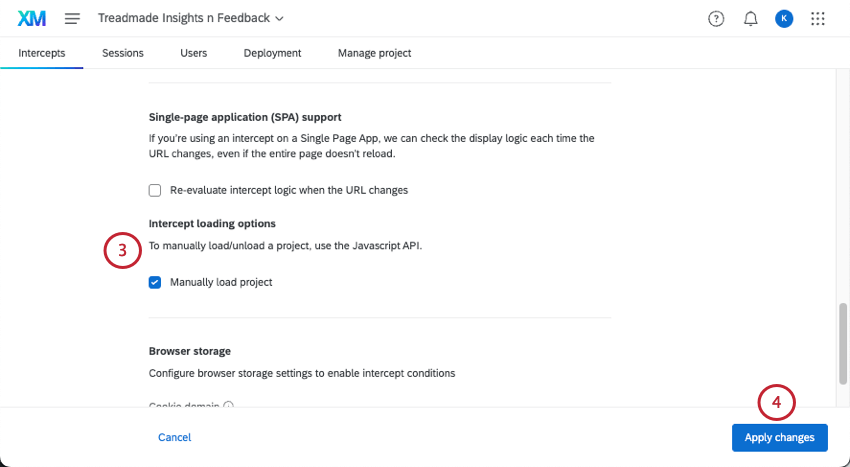Enable Re-evaluate intercept logic when URL changes
The width and height of the screenshot is (850, 467).
155,190
